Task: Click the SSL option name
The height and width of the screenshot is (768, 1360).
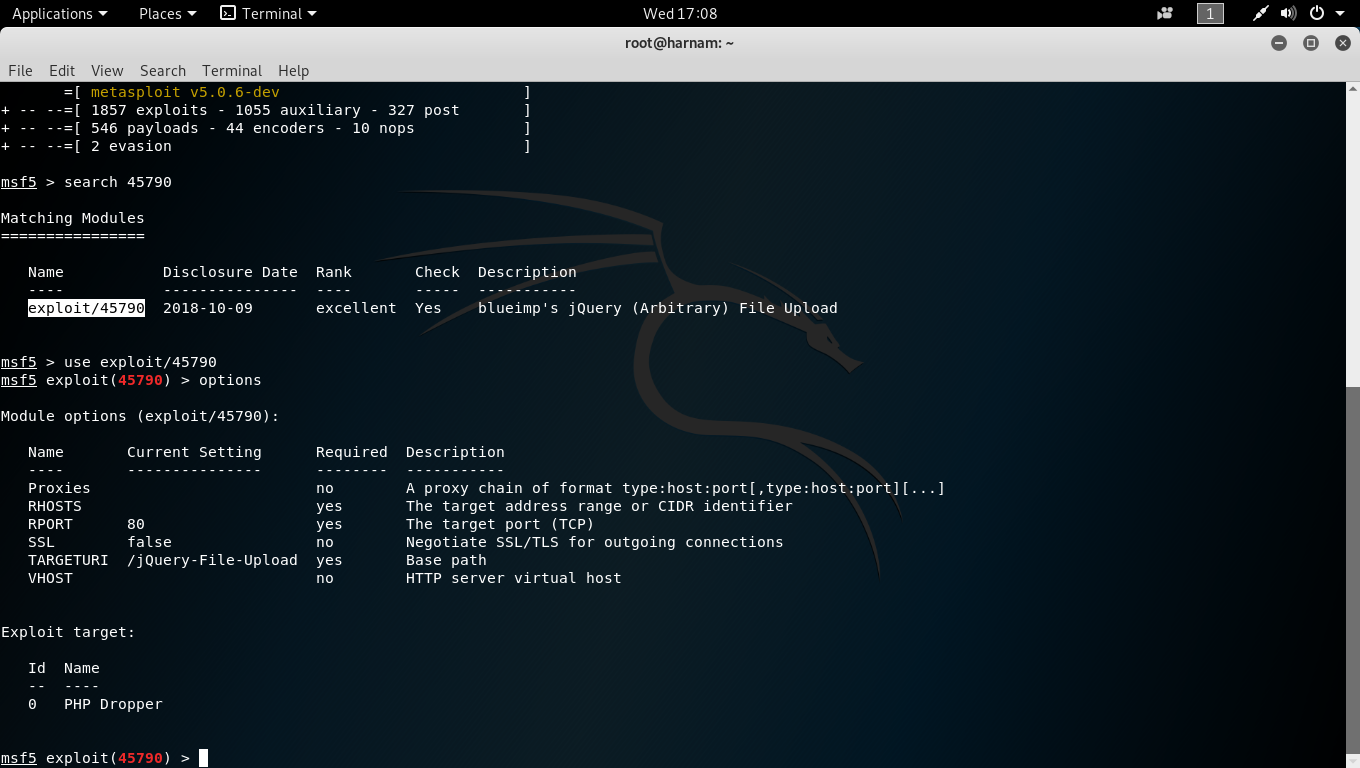Action: point(41,542)
